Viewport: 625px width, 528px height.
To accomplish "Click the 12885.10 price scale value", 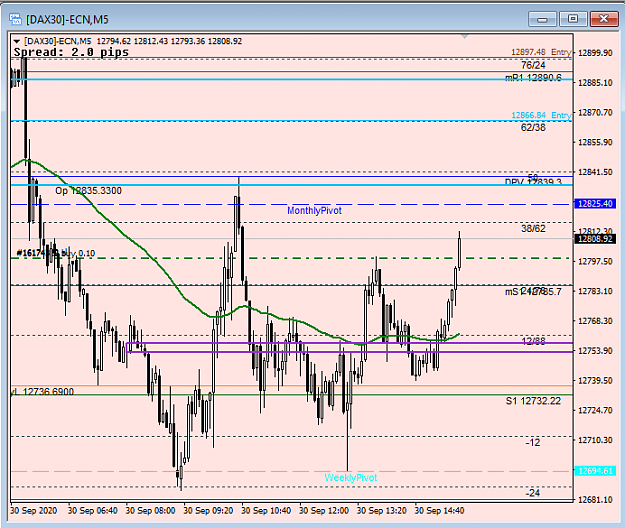I will tap(596, 83).
